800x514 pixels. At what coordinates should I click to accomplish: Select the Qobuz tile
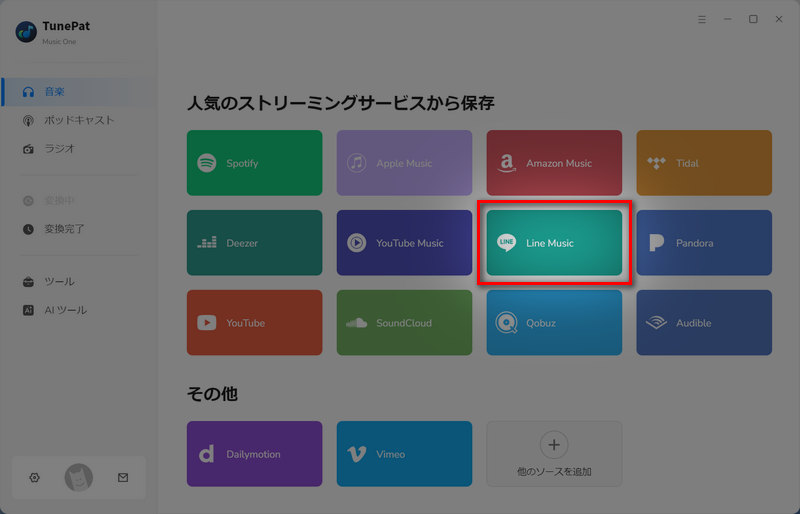(554, 323)
